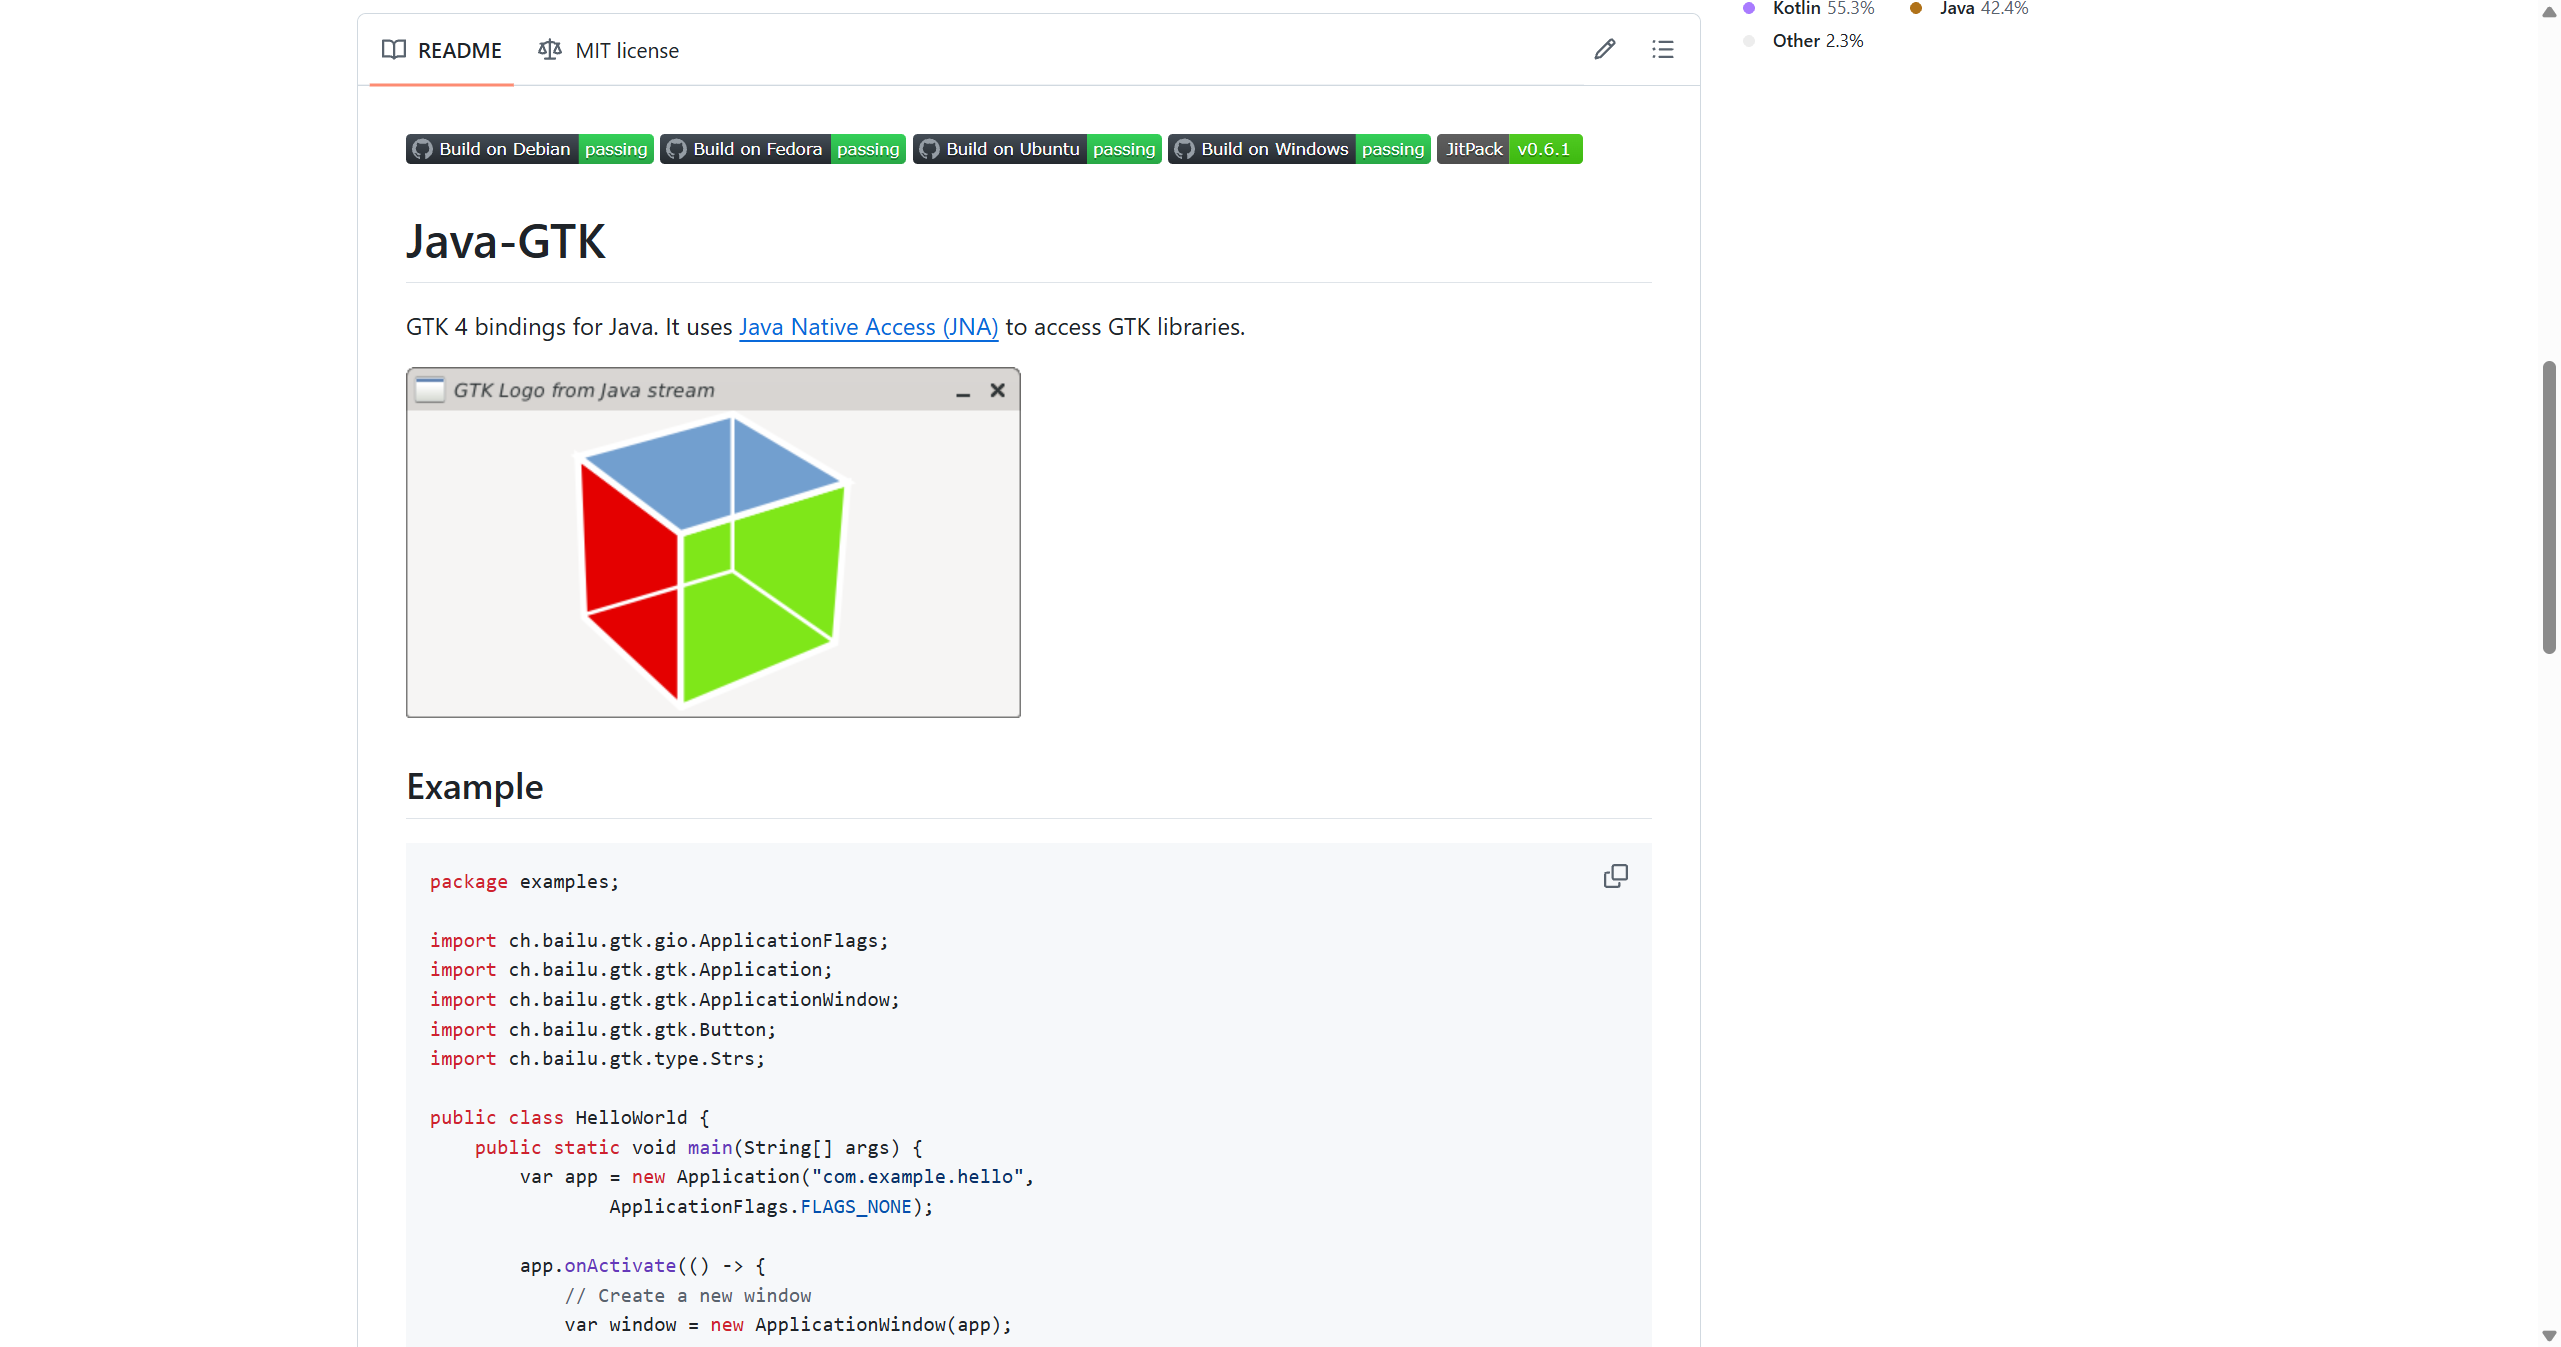The width and height of the screenshot is (2561, 1347).
Task: Copy the example code using copy icon
Action: pyautogui.click(x=1615, y=875)
